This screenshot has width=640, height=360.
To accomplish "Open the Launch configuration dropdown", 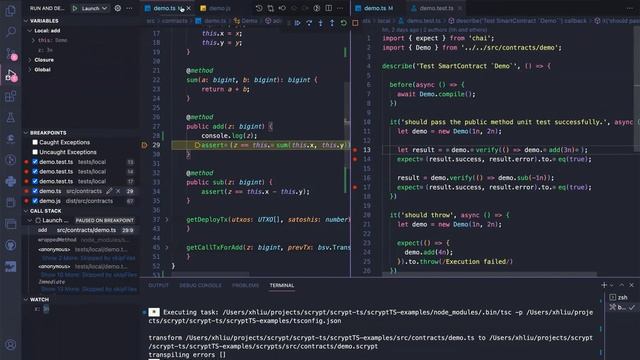I will click(x=94, y=8).
